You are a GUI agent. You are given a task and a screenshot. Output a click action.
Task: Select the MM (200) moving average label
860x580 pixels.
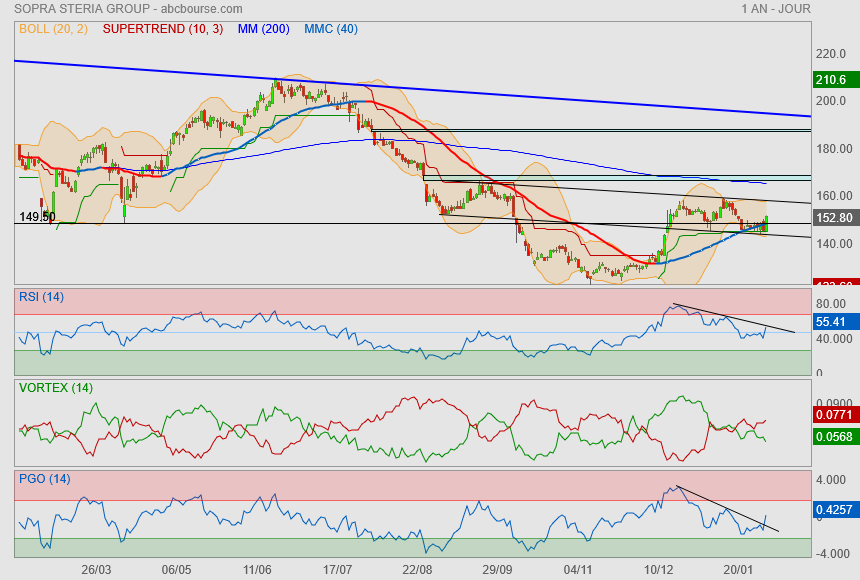pos(263,29)
